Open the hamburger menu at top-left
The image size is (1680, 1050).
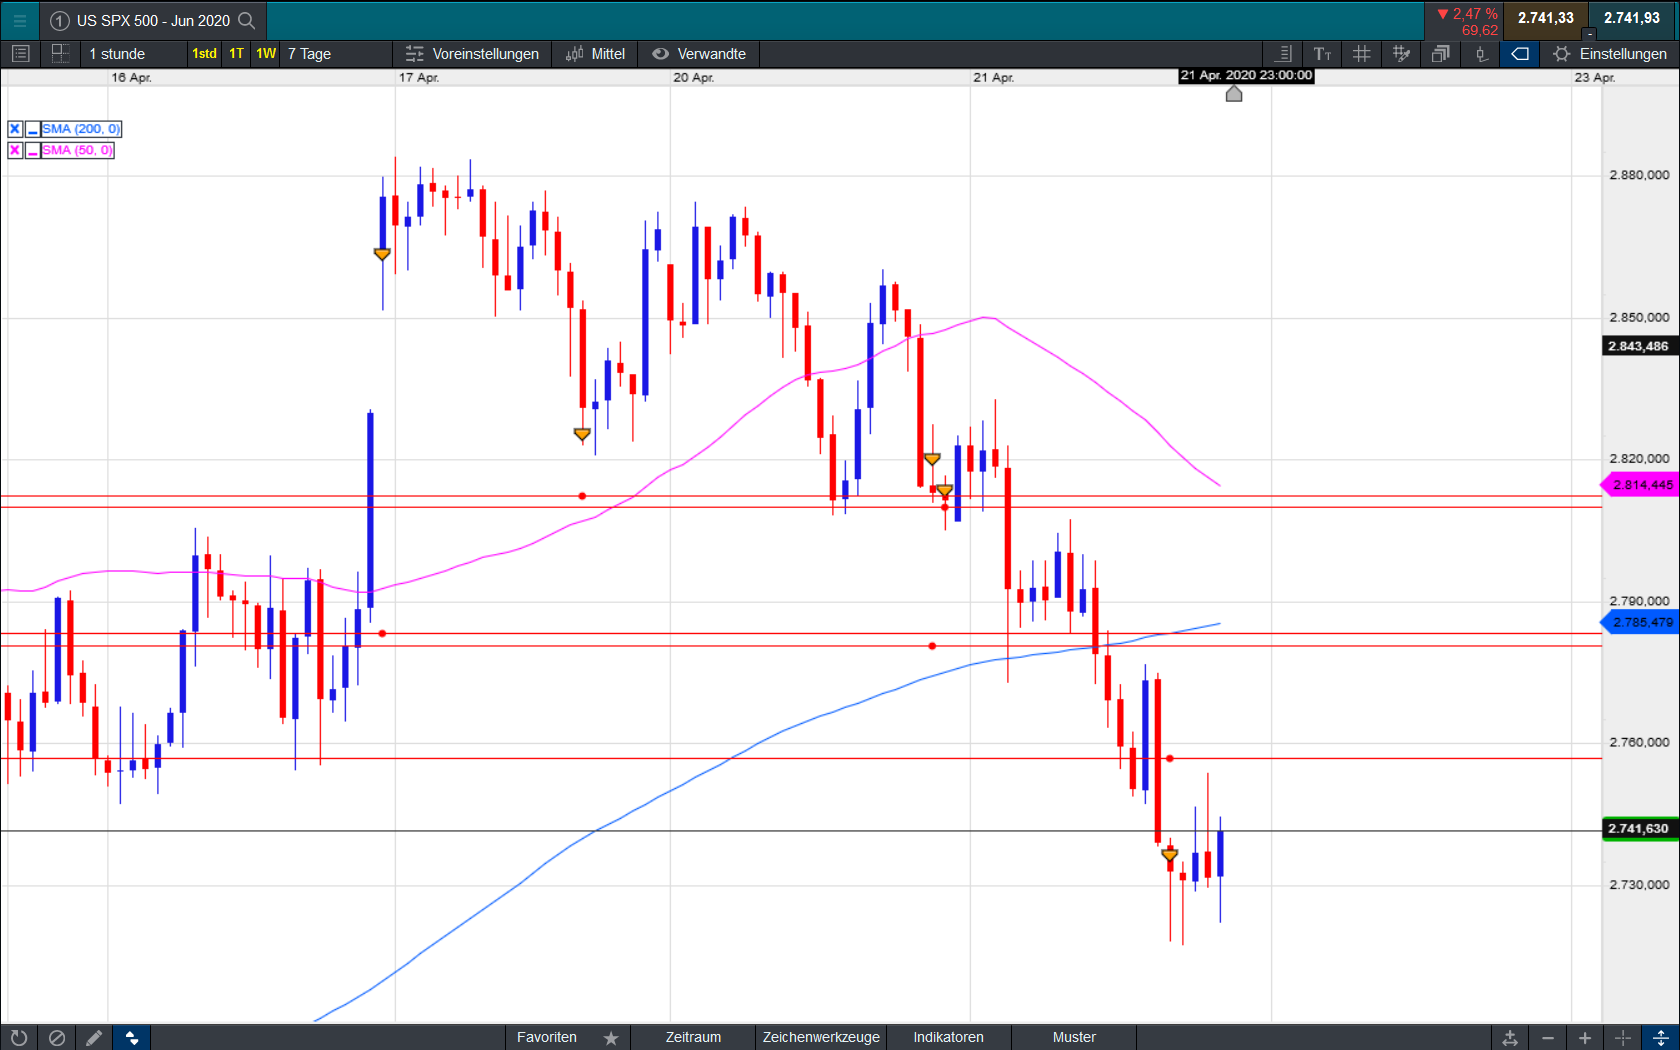(19, 20)
